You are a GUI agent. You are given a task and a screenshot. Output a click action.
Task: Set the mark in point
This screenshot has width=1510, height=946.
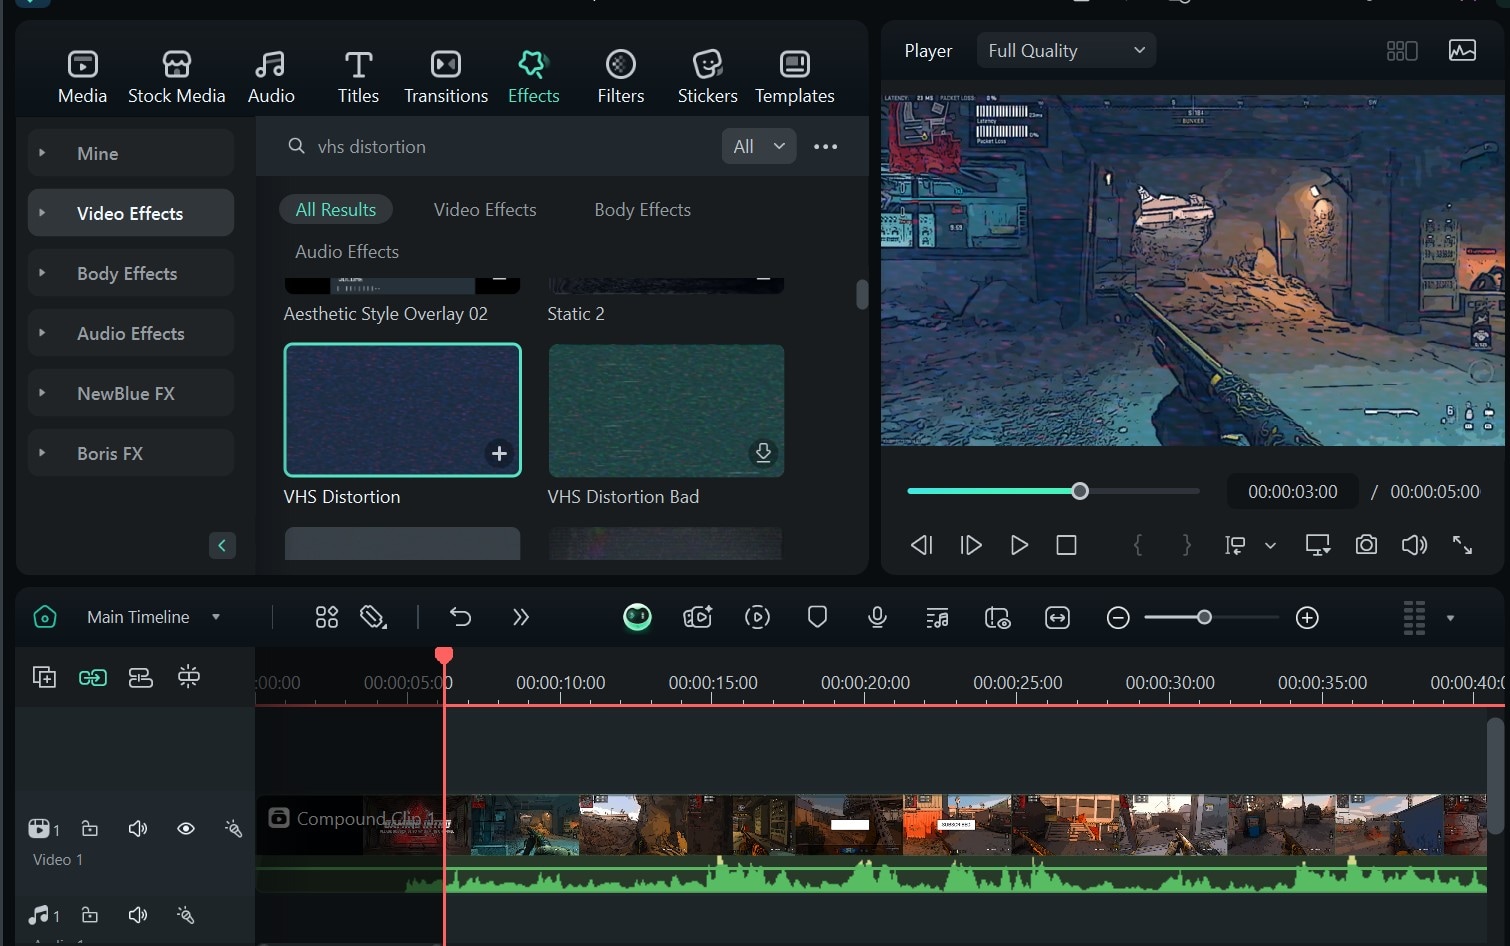tap(1137, 545)
